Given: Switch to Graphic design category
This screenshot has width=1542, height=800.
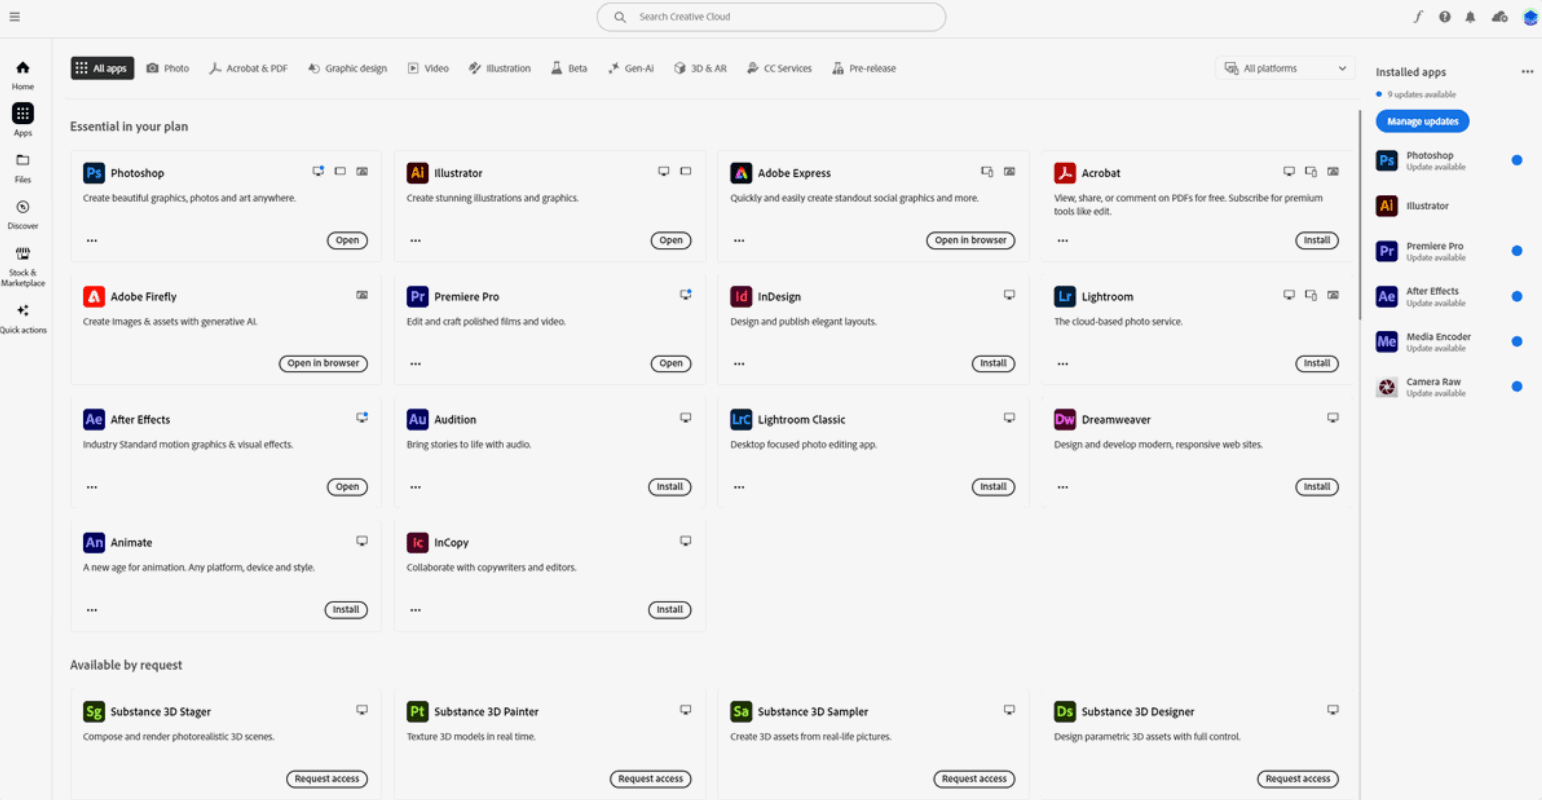Looking at the screenshot, I should [x=347, y=68].
